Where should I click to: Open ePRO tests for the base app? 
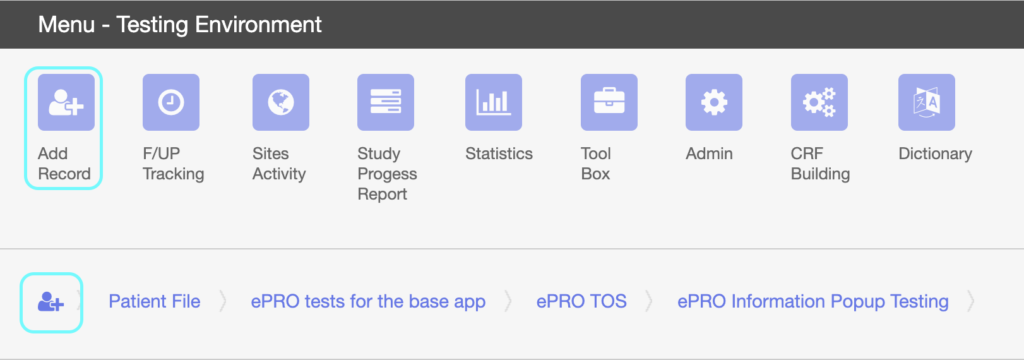[x=368, y=301]
